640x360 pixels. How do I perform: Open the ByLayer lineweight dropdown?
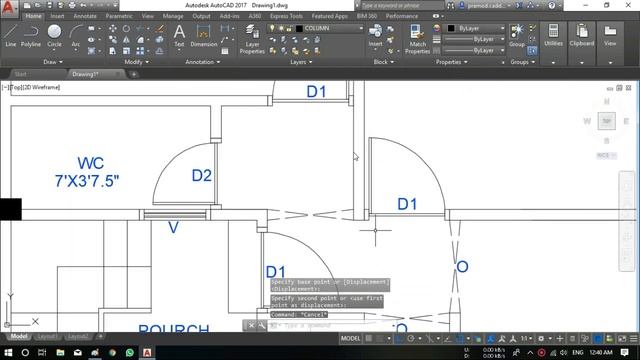[x=474, y=39]
